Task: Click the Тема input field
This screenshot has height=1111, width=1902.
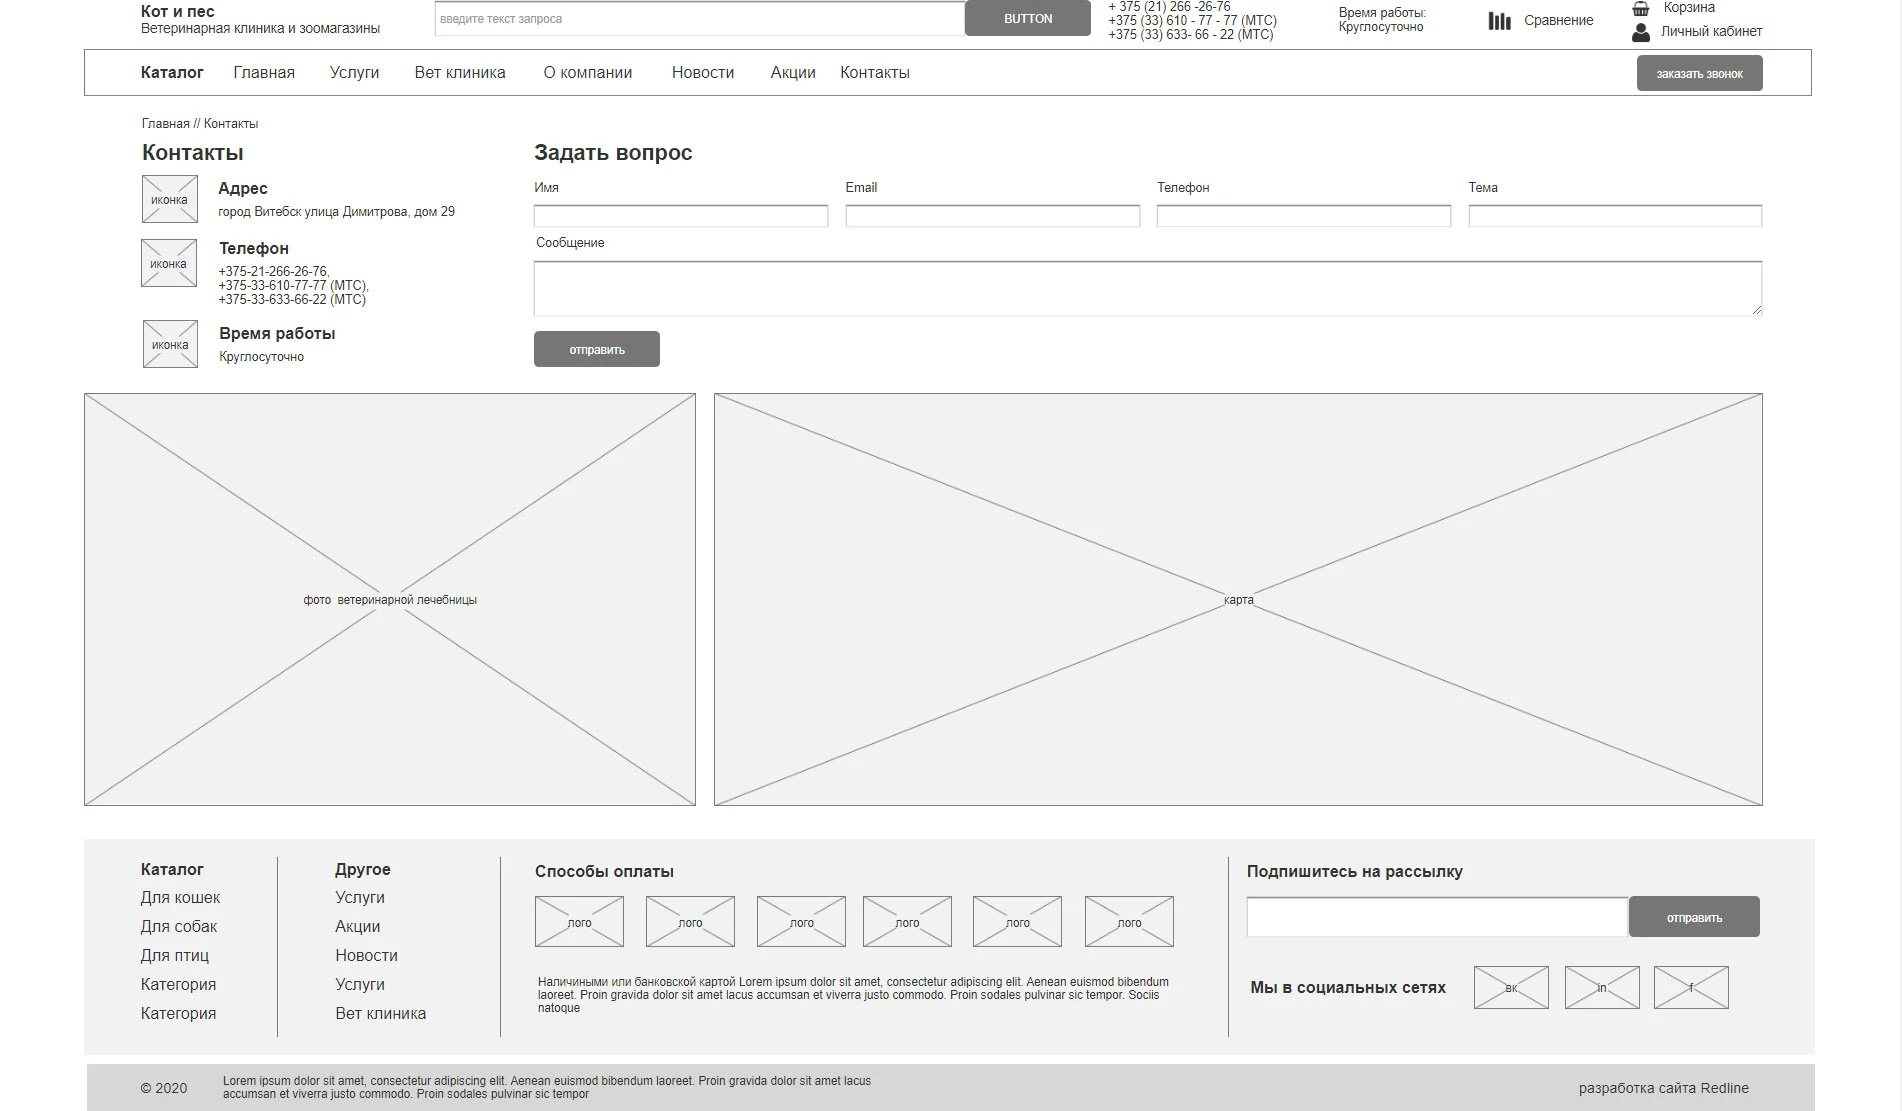Action: point(1616,216)
